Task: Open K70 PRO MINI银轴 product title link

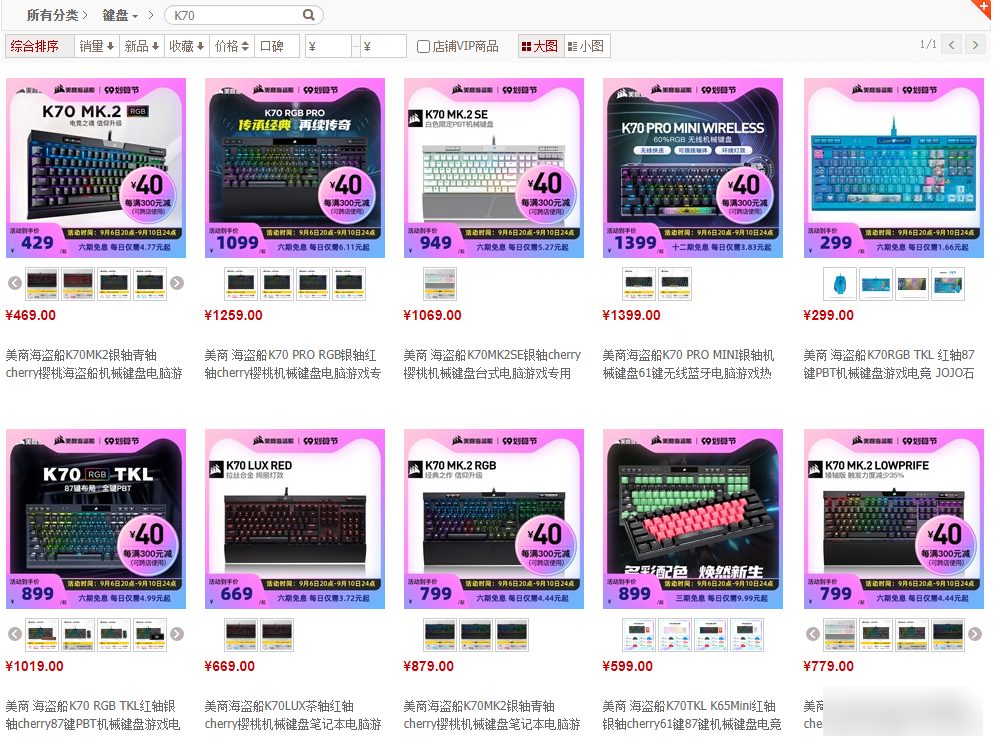Action: click(688, 364)
